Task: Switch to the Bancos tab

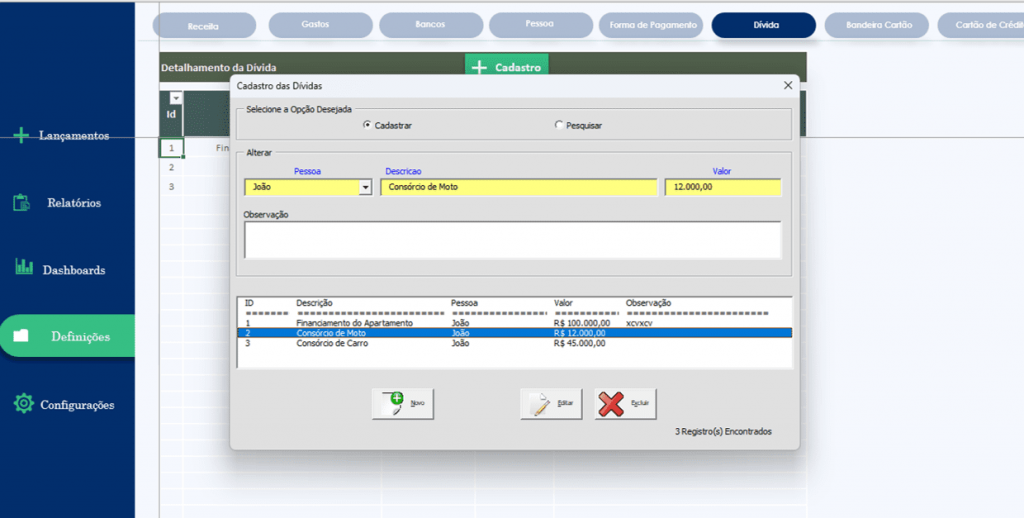Action: [431, 25]
